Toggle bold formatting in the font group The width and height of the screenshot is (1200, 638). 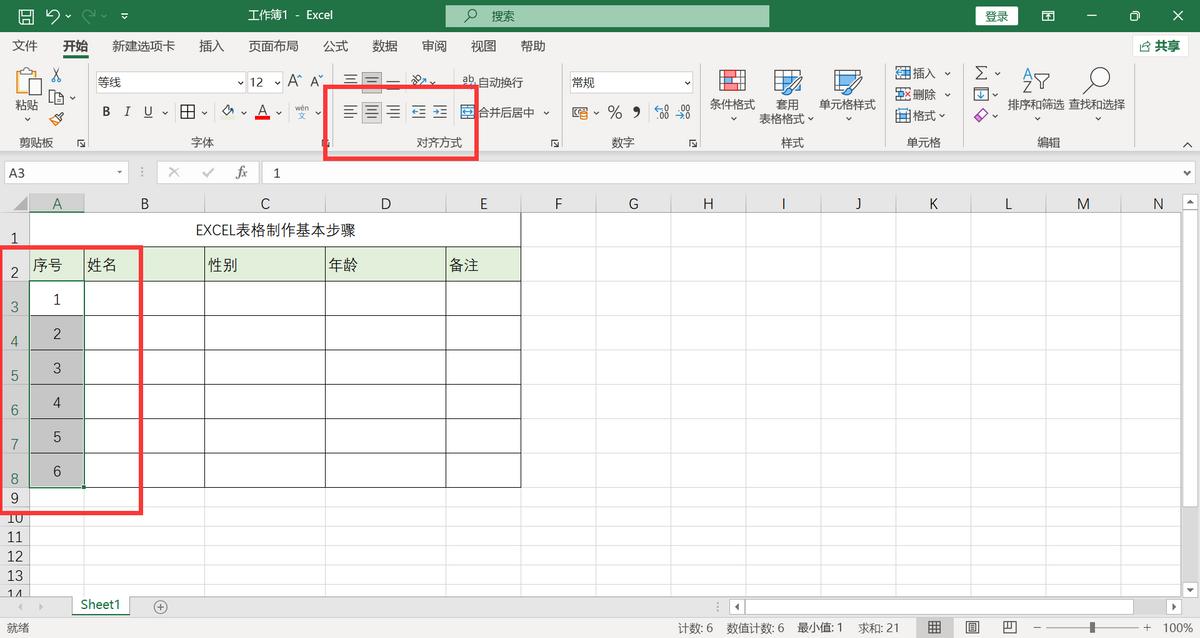pos(105,112)
